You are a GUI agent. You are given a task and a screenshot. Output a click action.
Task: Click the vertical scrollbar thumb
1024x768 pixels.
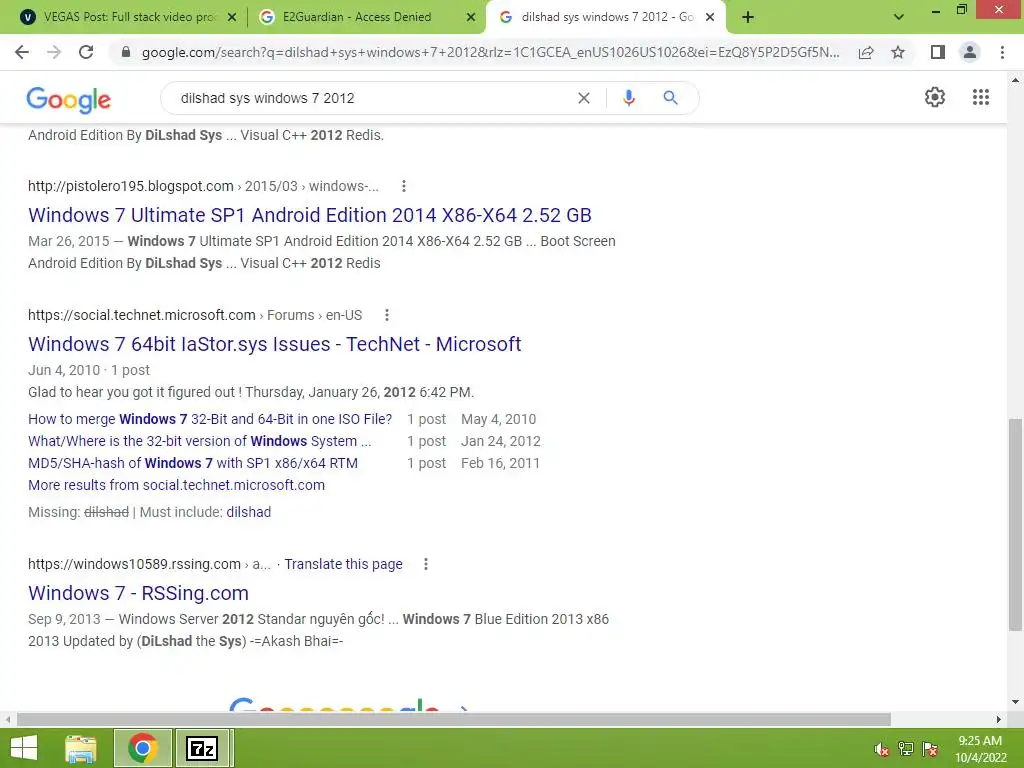click(x=1015, y=524)
